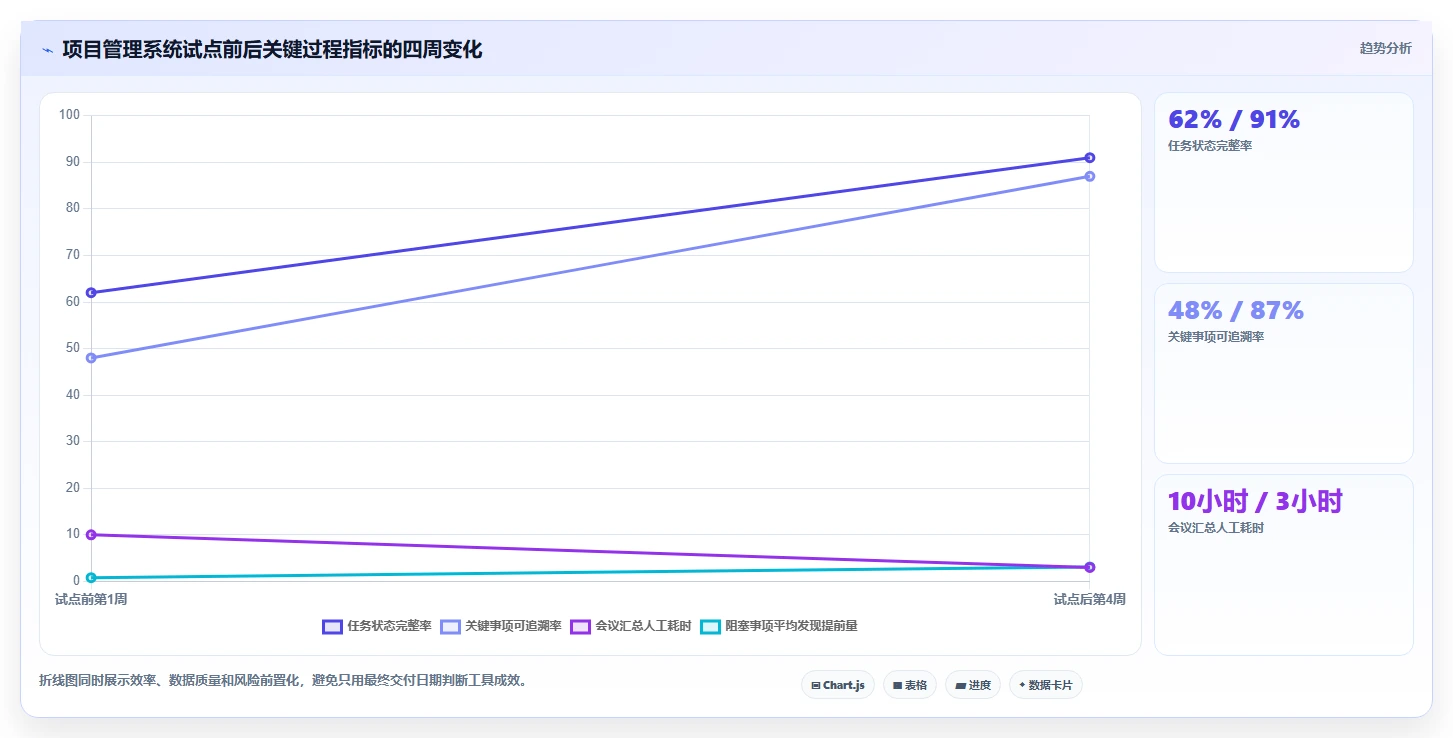Click the teal starting data point near 0
Viewport: 1453px width, 738px height.
[x=91, y=578]
